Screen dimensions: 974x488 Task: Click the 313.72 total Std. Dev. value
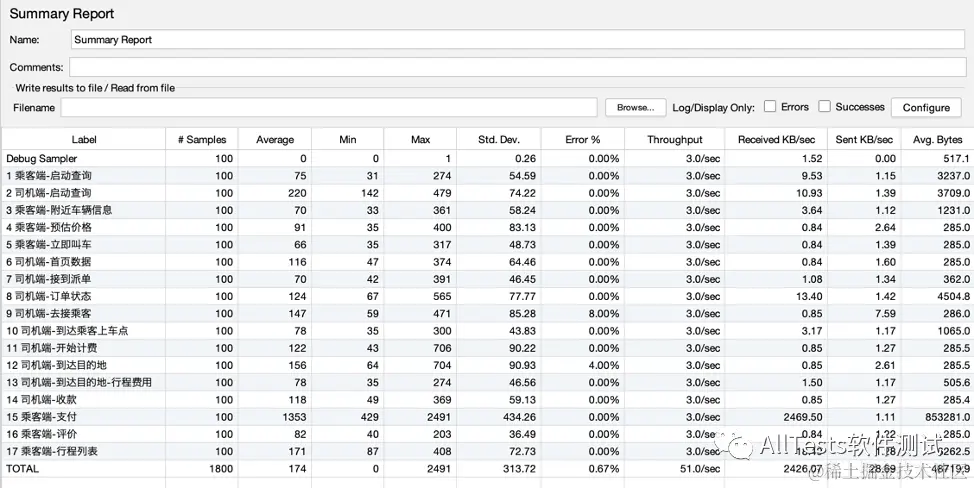tap(519, 469)
